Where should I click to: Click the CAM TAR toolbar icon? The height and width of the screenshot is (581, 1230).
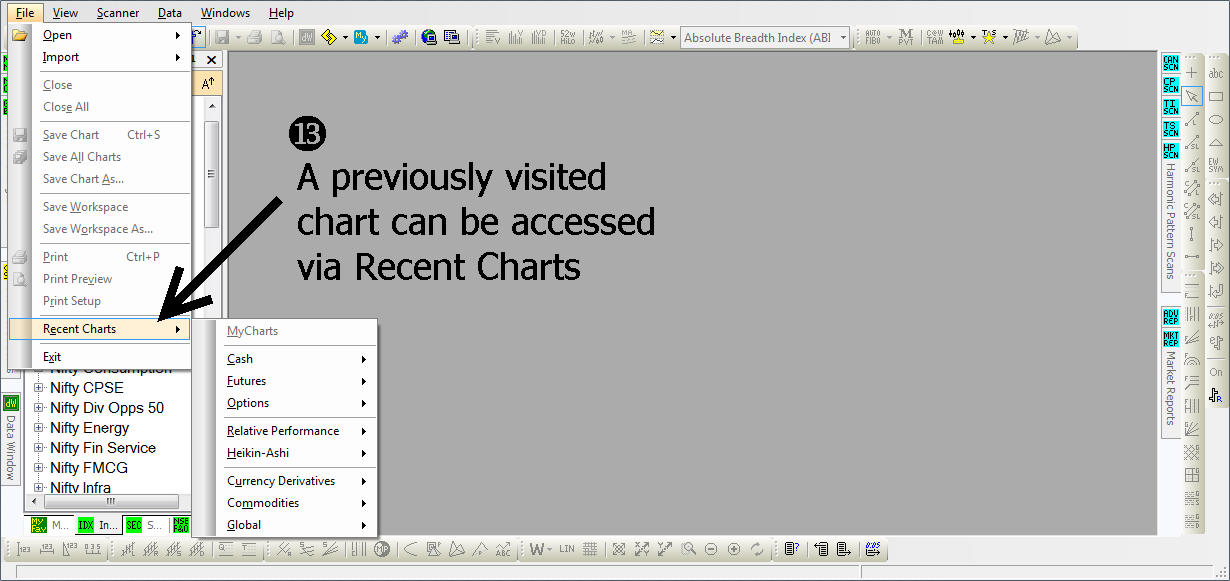pos(934,38)
